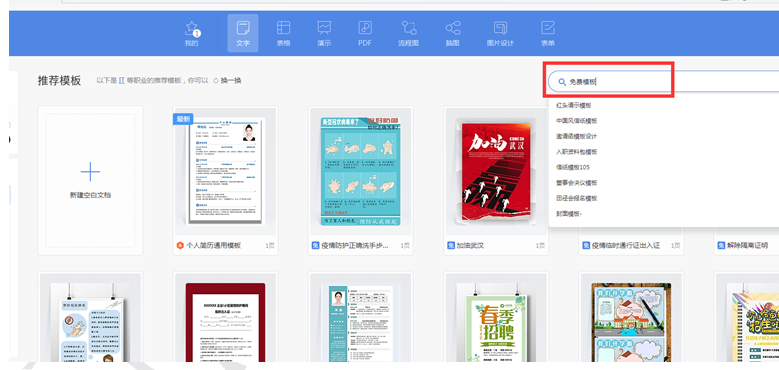Open the 脑图 mind map tab

pos(453,33)
